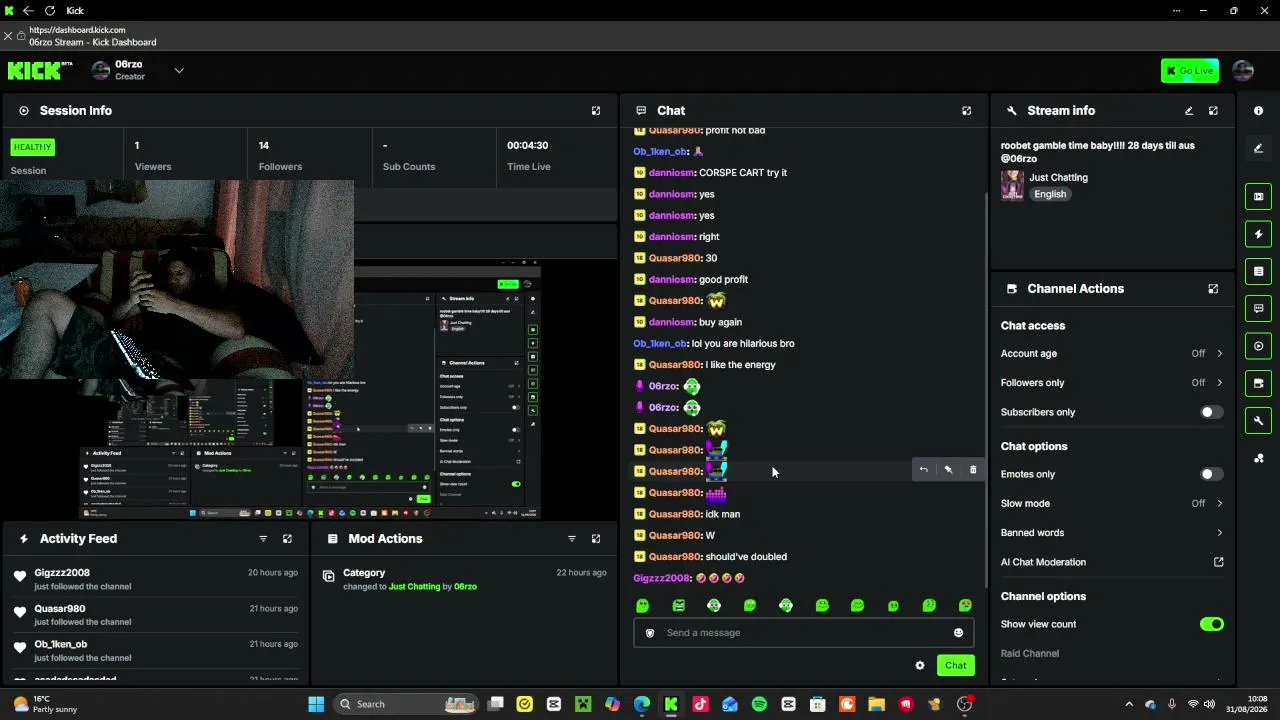
Task: Pin the hovered chat message
Action: tap(948, 470)
